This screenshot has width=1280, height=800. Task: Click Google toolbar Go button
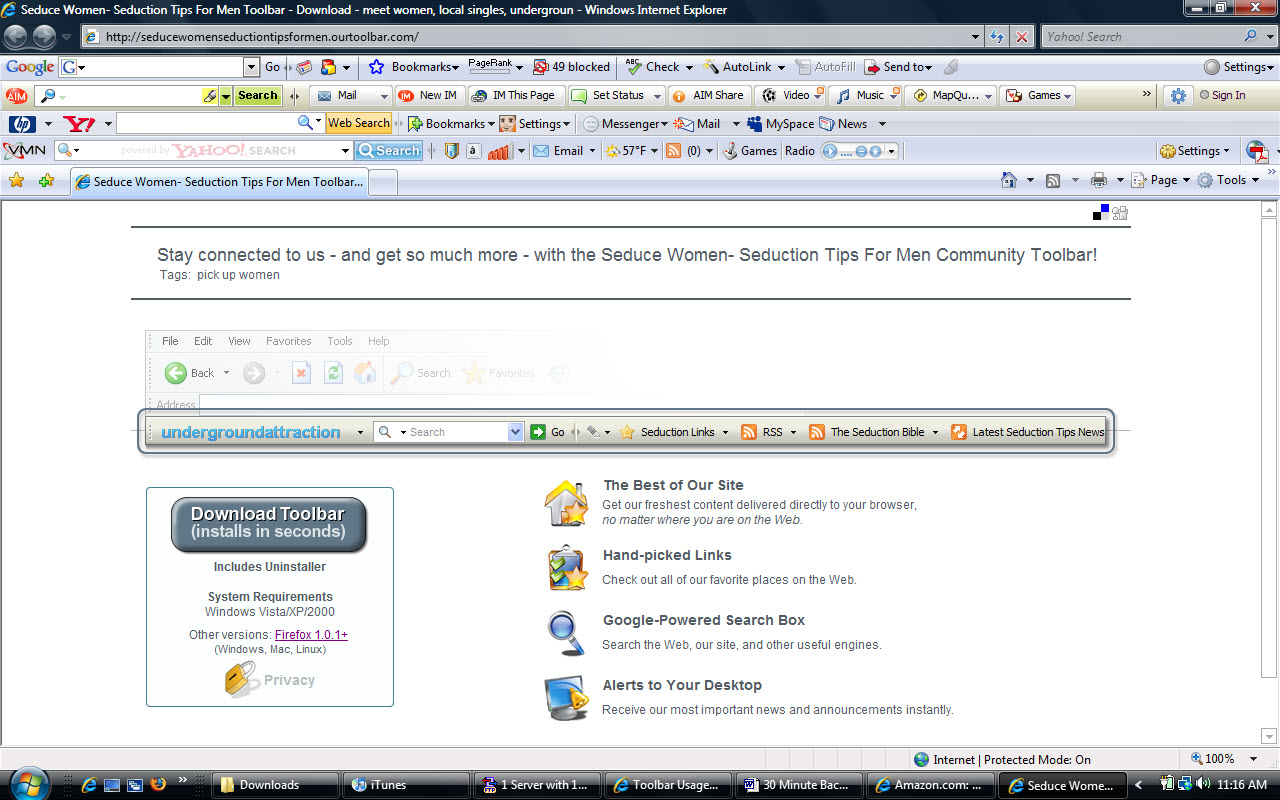coord(273,67)
